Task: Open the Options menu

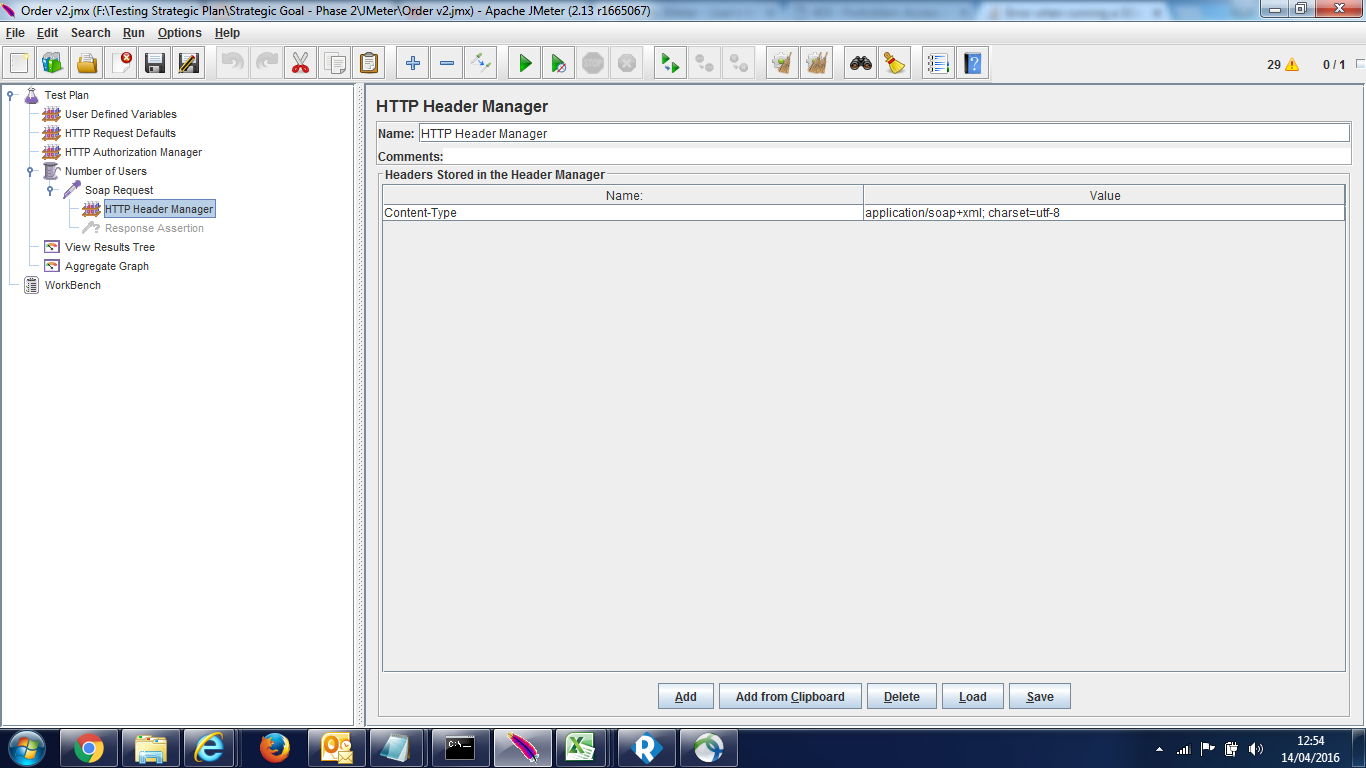Action: tap(180, 33)
